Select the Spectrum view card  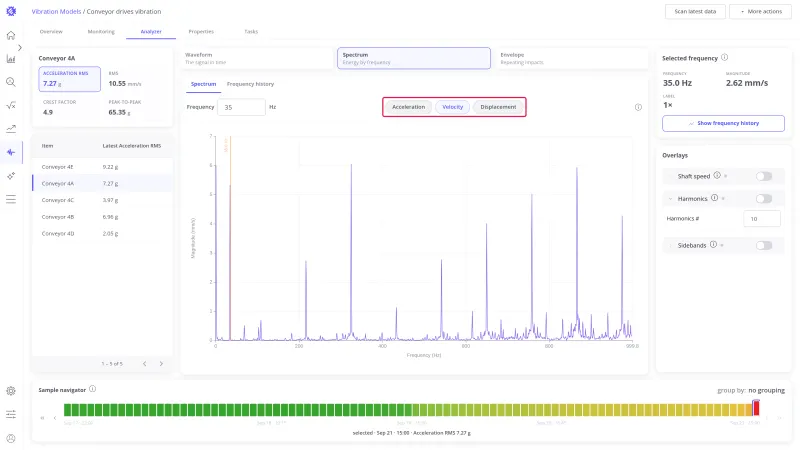pyautogui.click(x=414, y=58)
